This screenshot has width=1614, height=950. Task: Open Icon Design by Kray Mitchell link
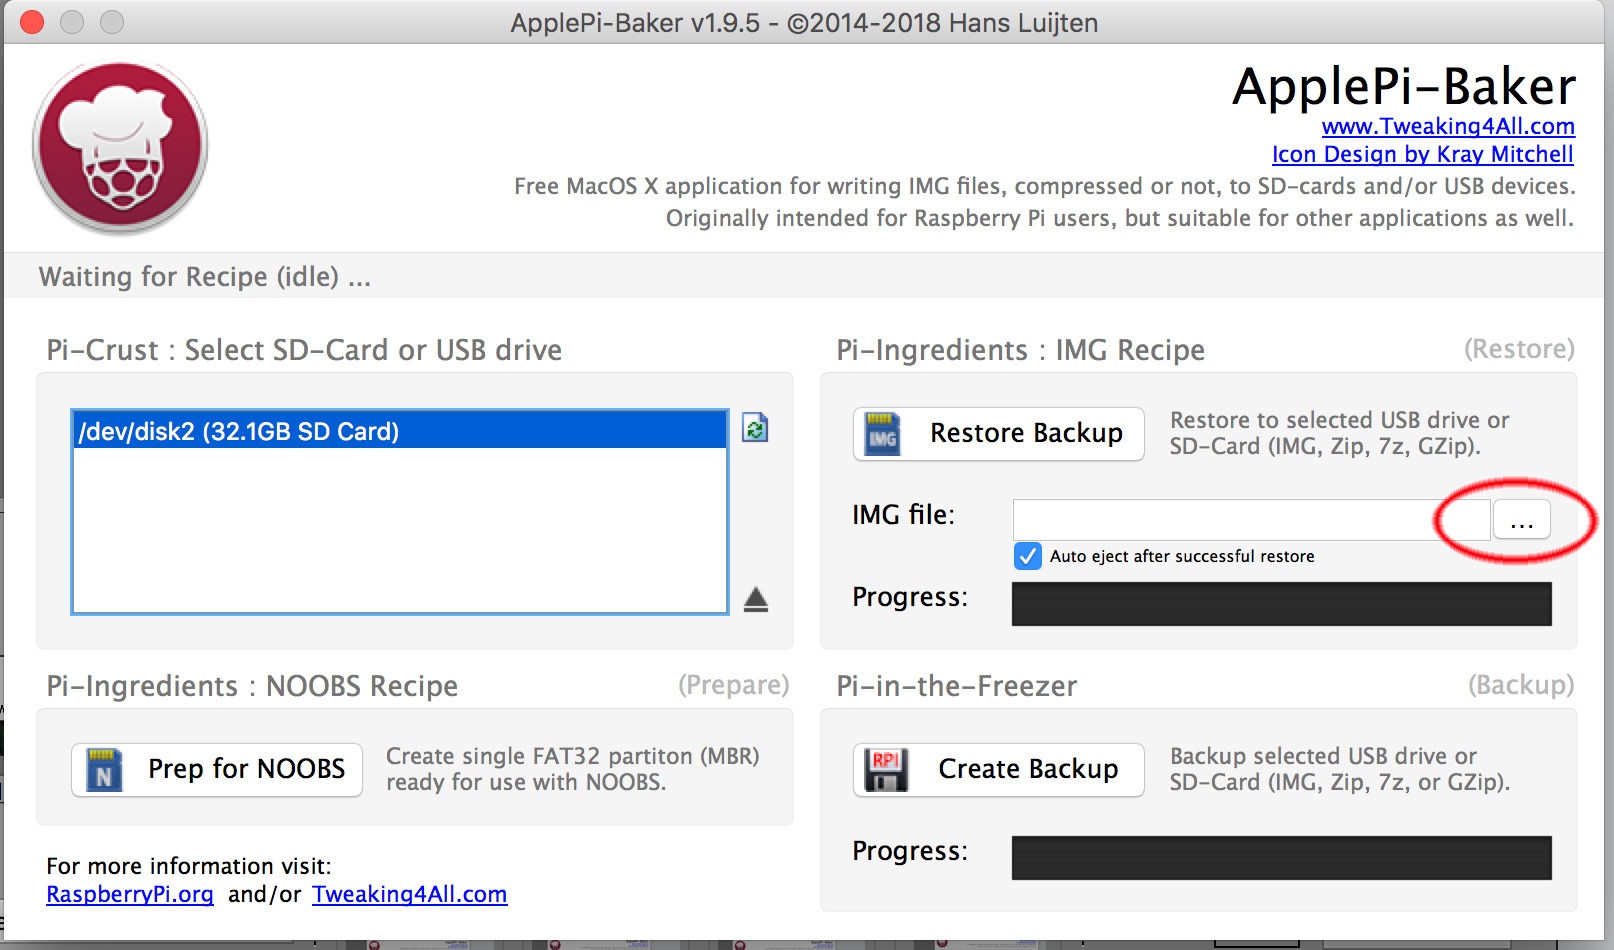tap(1422, 154)
